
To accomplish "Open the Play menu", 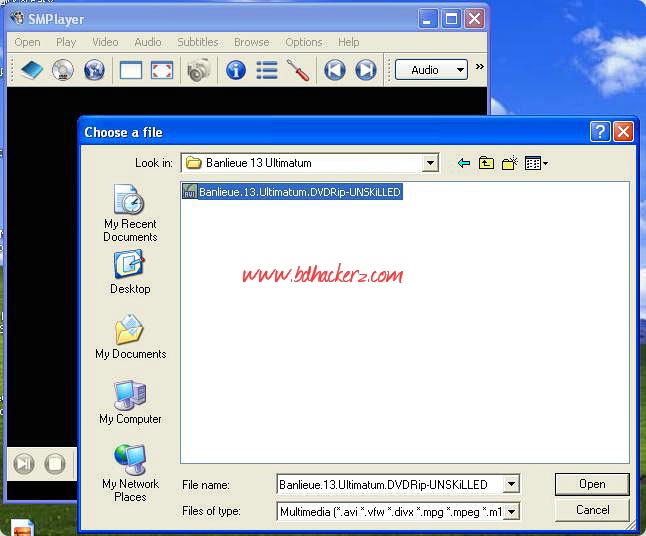I will click(66, 42).
